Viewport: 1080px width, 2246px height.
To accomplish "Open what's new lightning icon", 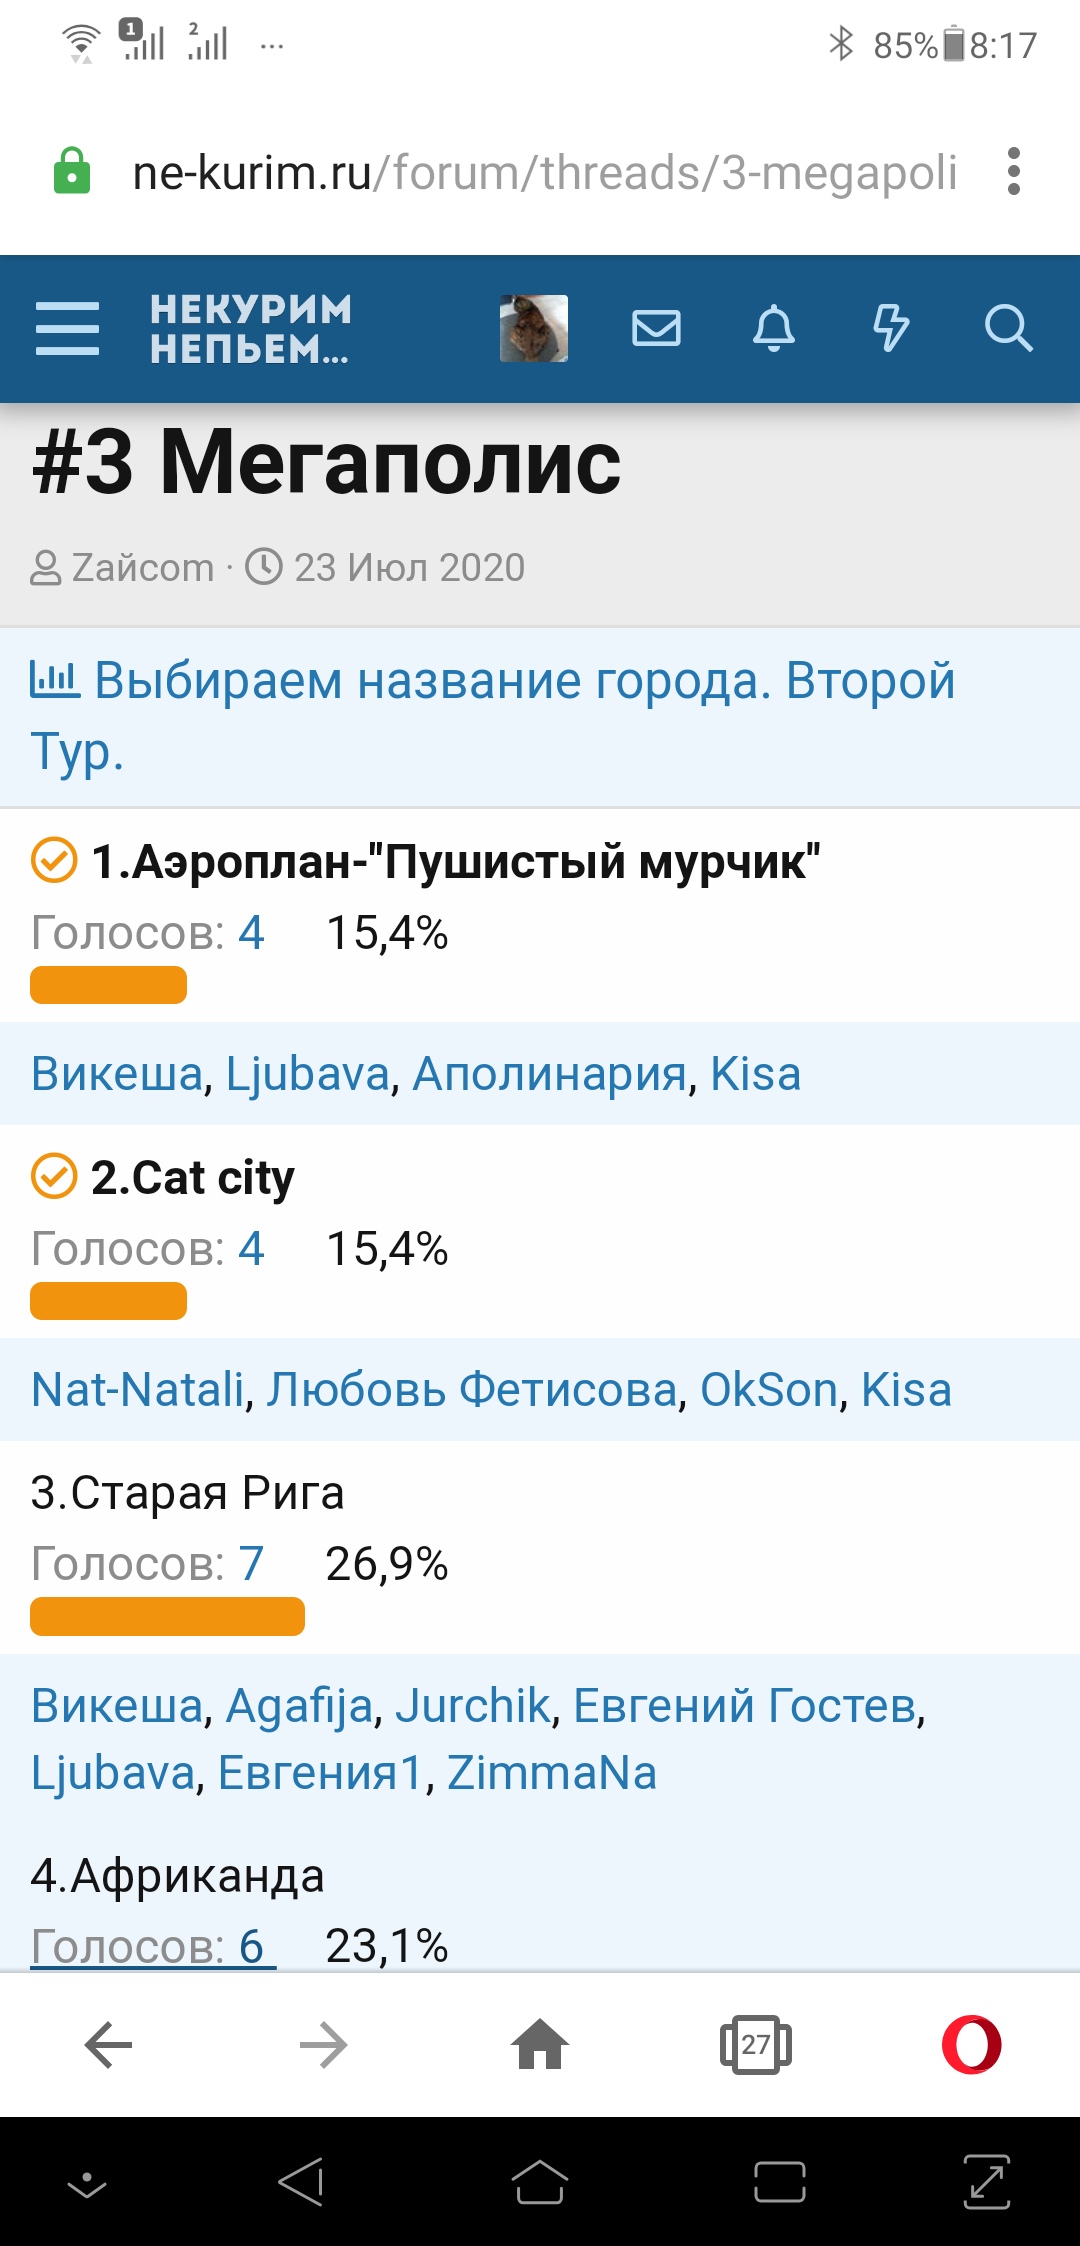I will tap(890, 328).
